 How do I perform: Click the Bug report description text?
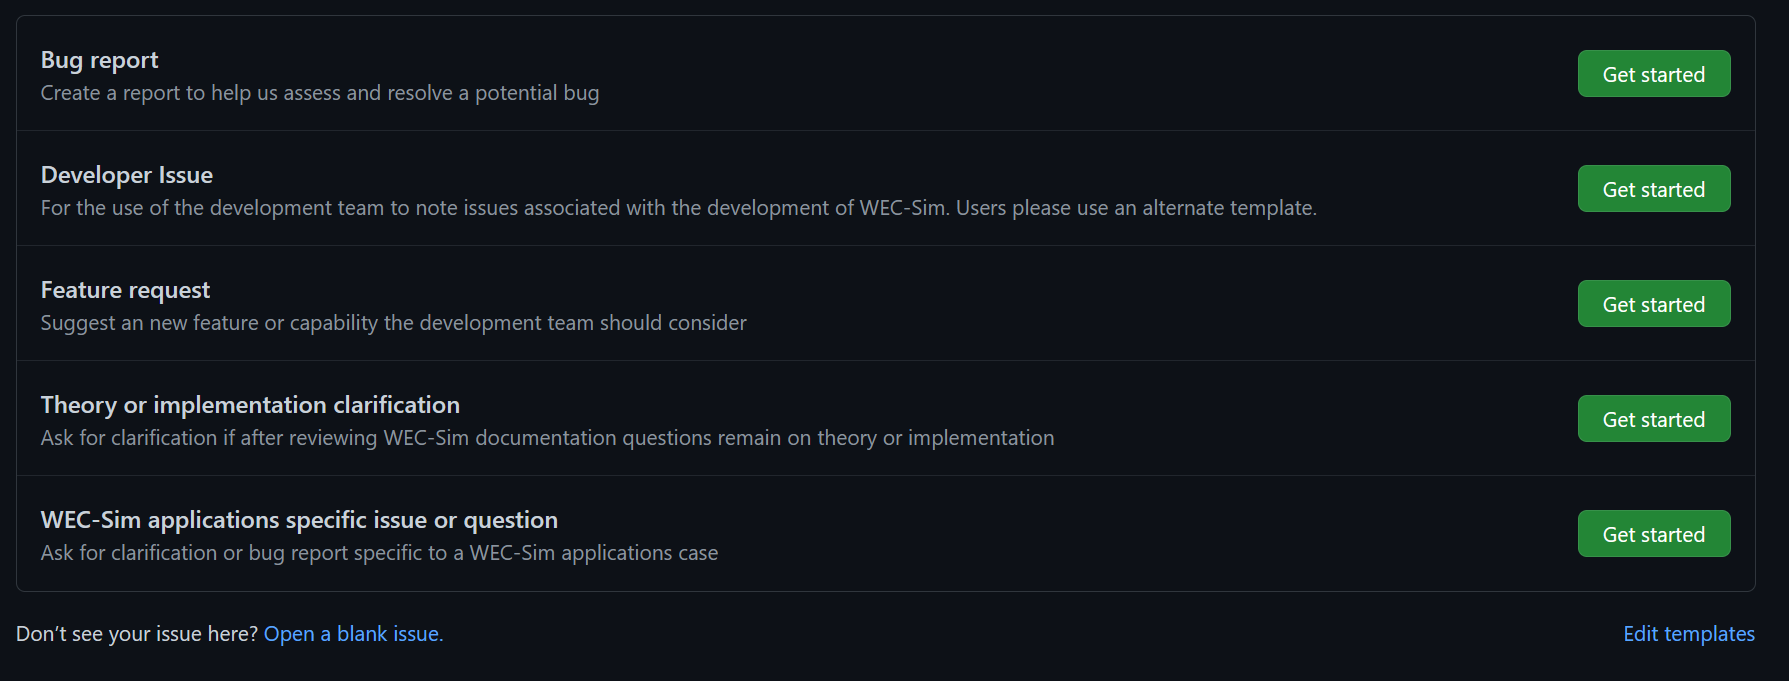tap(319, 92)
